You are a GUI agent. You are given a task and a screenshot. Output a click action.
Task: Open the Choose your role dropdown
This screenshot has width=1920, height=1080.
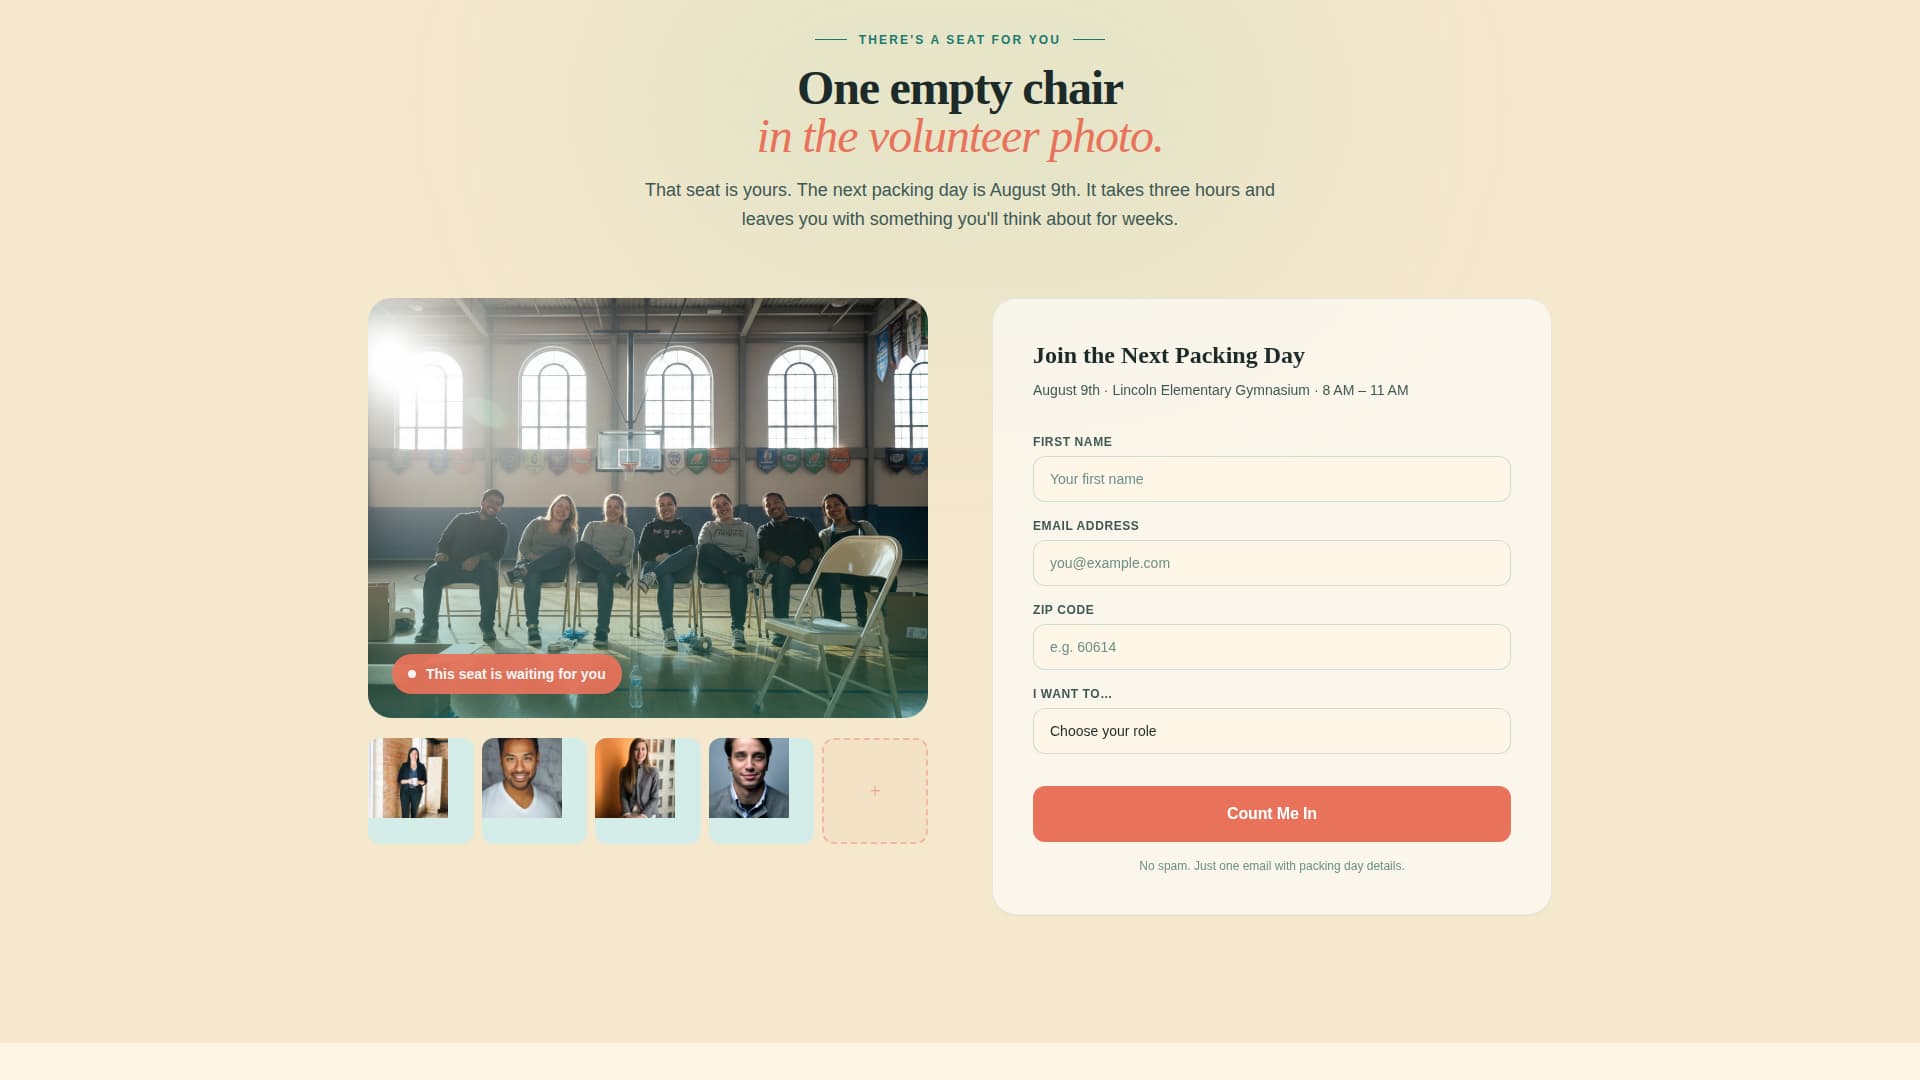[1271, 731]
